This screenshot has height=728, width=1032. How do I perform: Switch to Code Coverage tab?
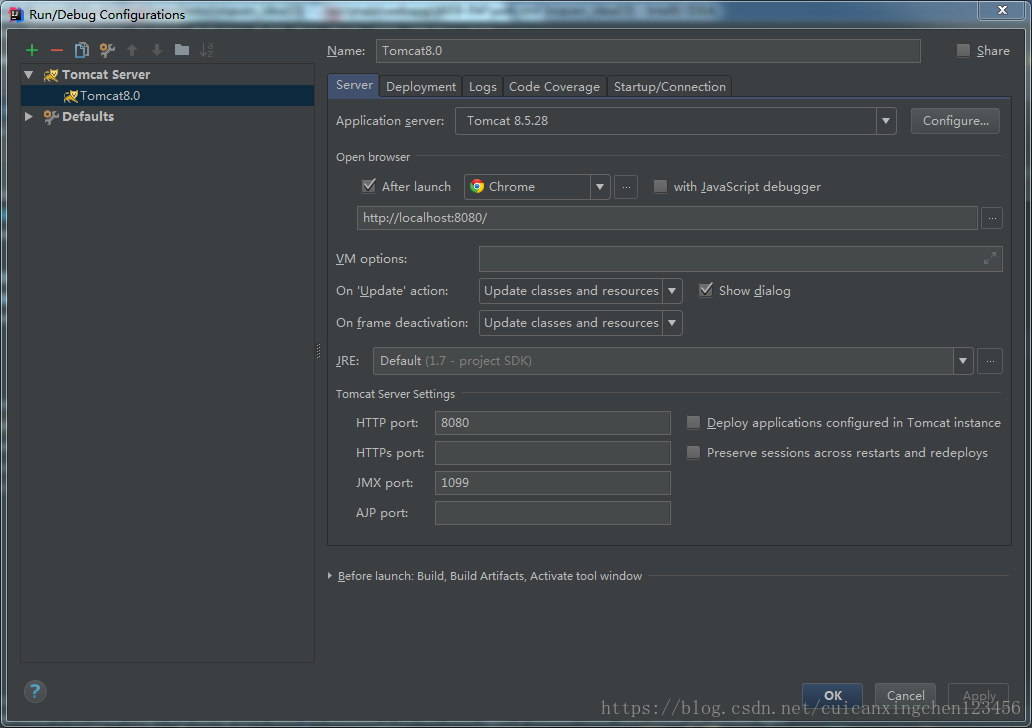coord(554,87)
